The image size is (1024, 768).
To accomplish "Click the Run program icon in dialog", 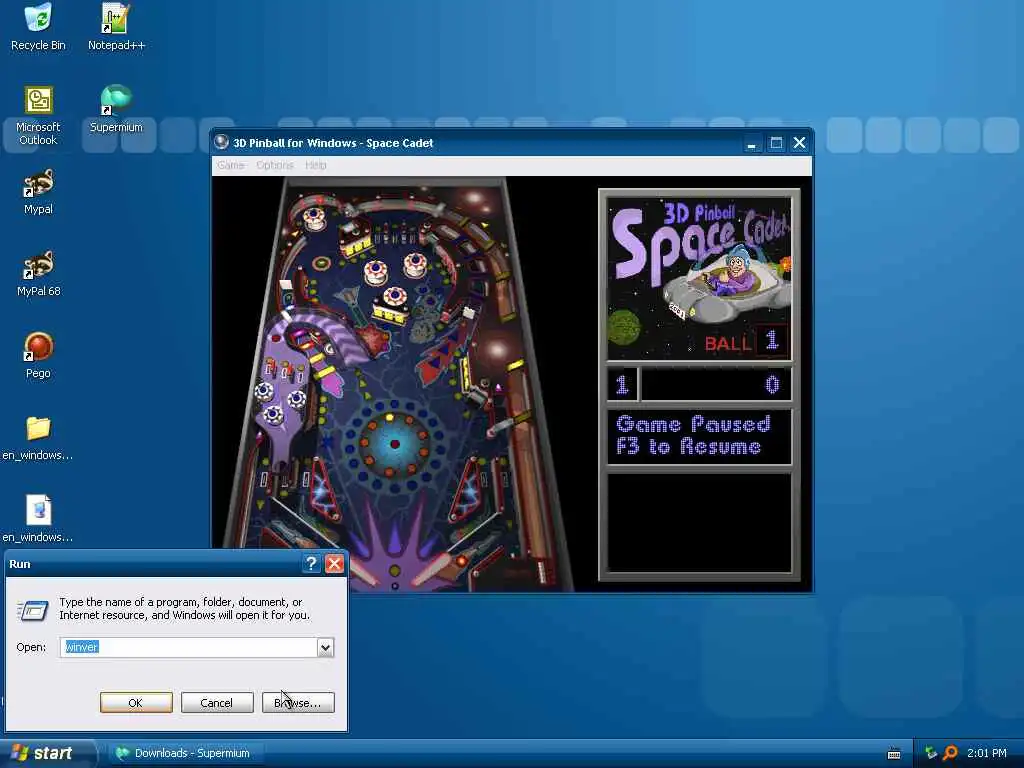I will click(x=32, y=610).
